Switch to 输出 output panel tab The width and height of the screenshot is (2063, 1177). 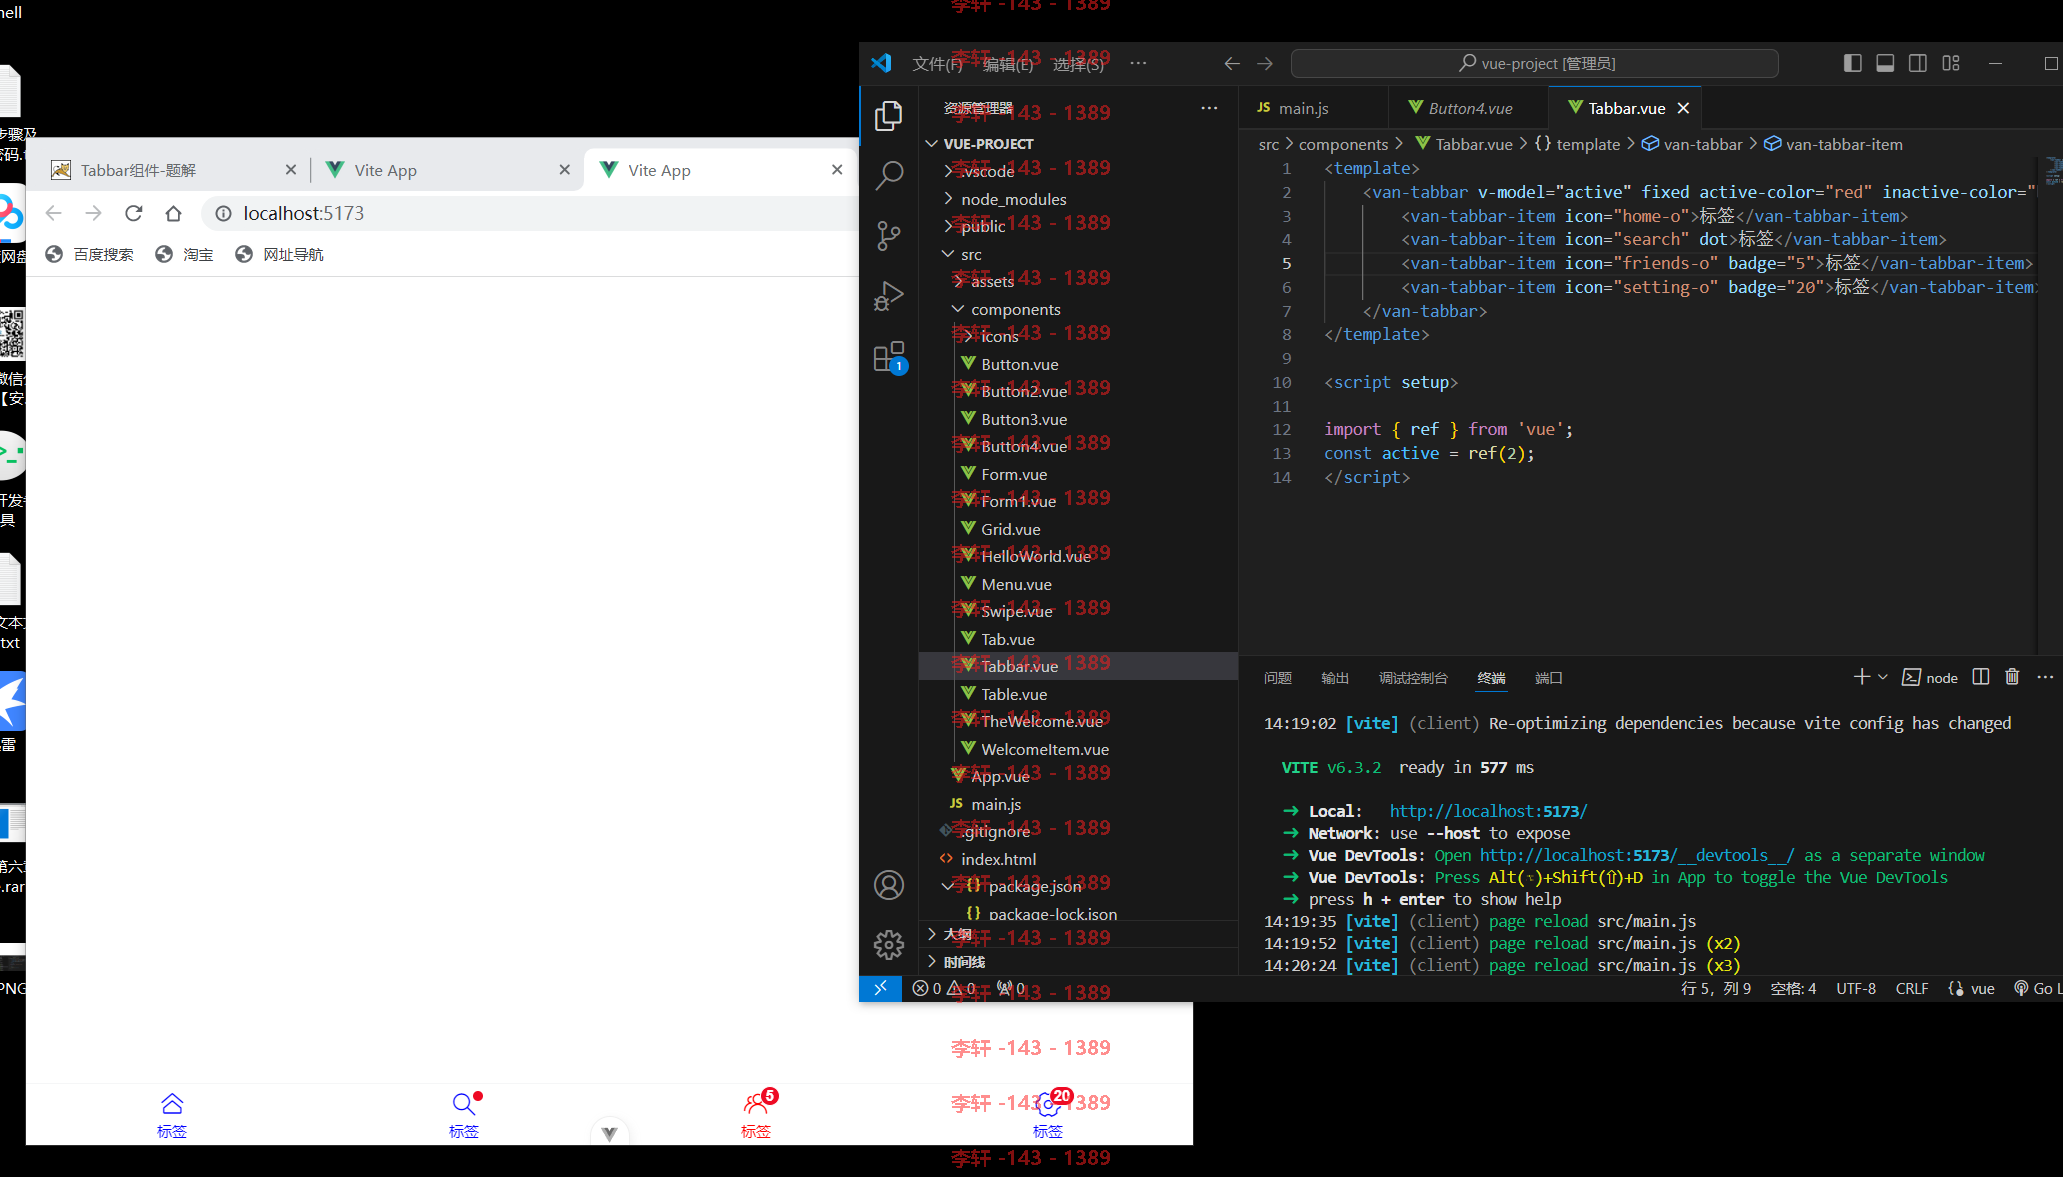(x=1335, y=678)
